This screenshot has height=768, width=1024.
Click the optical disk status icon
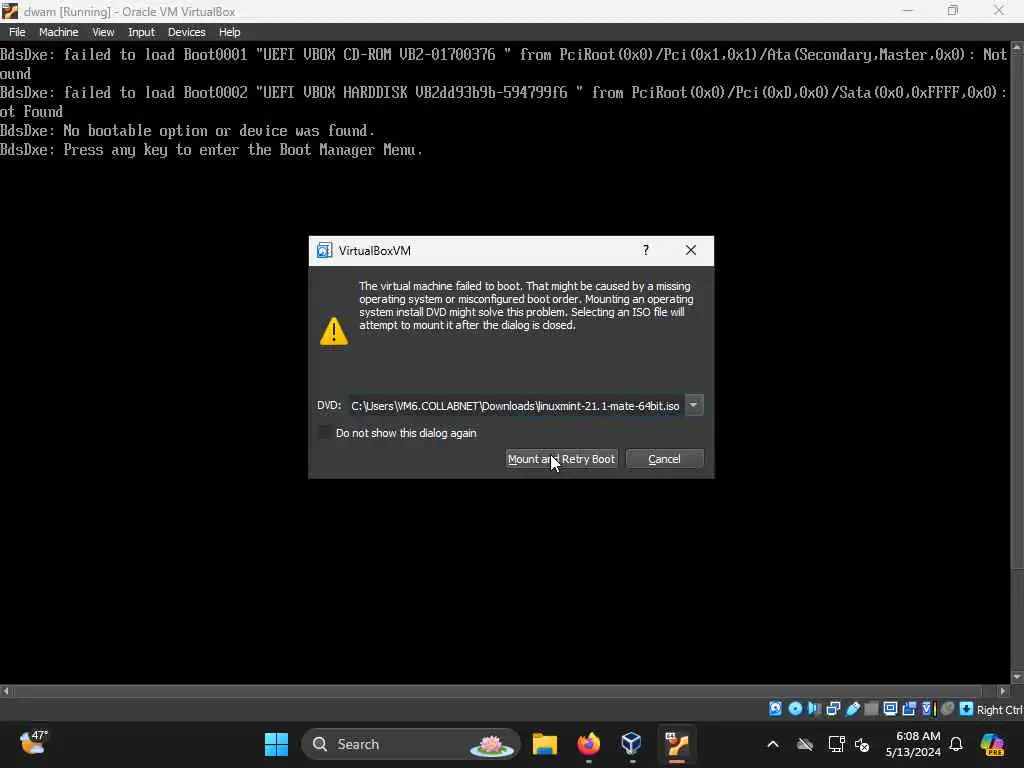(x=795, y=709)
